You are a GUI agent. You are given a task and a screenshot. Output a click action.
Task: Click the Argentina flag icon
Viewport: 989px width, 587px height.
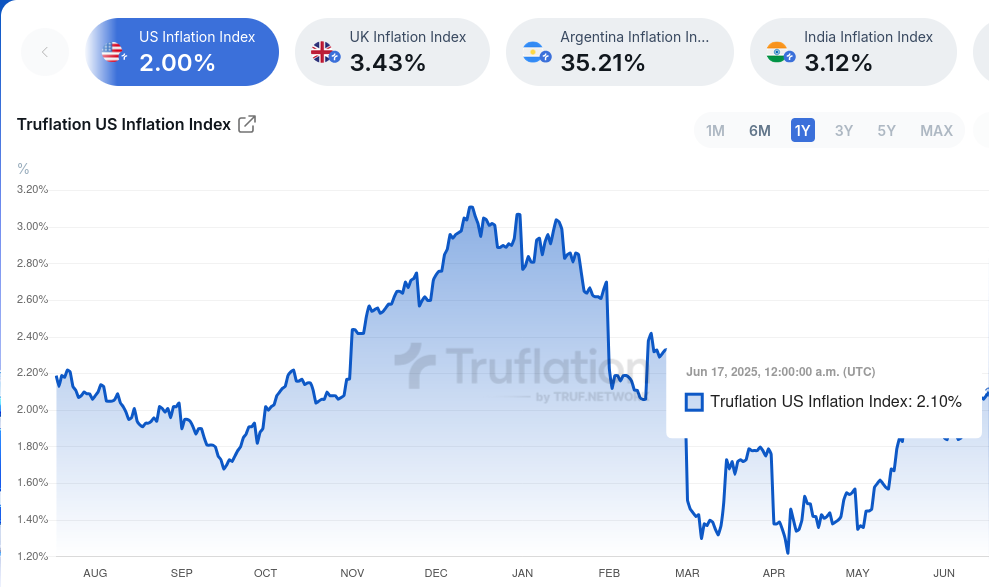click(535, 52)
